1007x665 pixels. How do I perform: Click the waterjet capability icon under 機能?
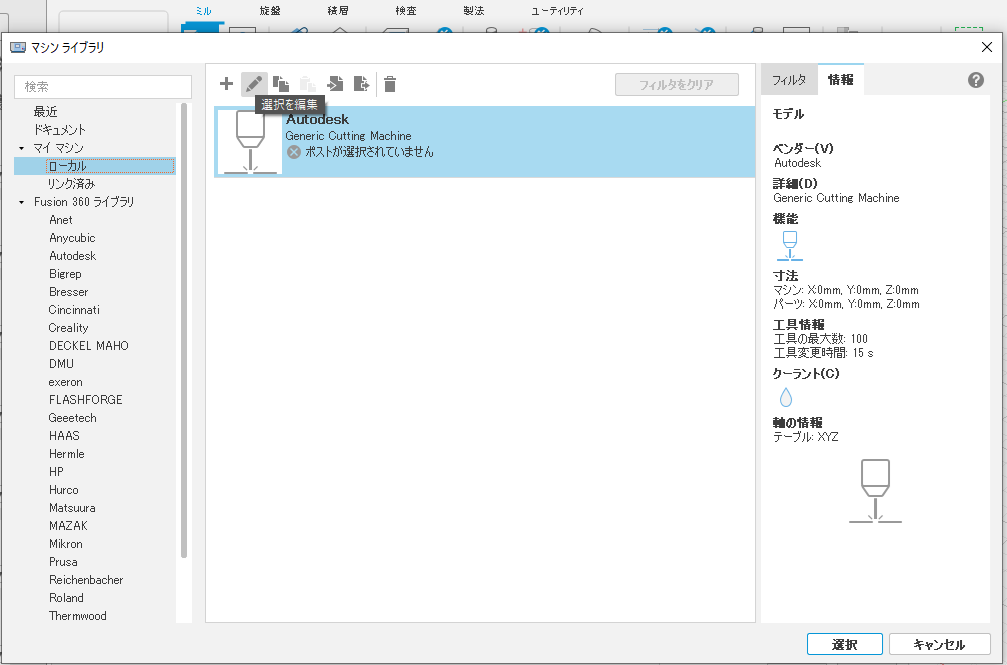pos(790,245)
